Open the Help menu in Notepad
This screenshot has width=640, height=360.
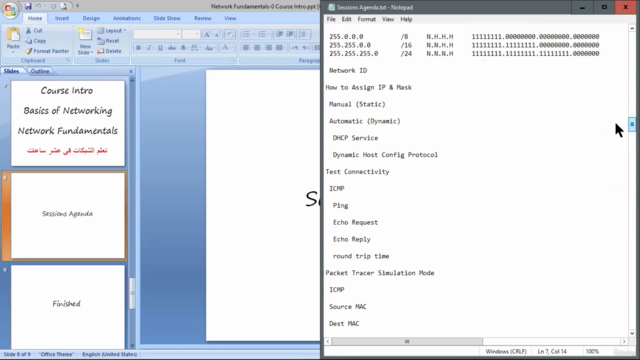coord(406,19)
